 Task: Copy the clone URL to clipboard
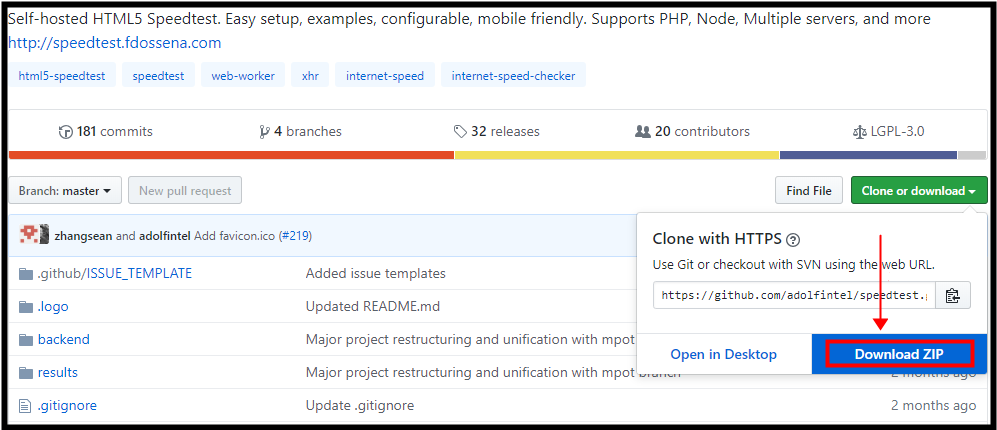952,295
